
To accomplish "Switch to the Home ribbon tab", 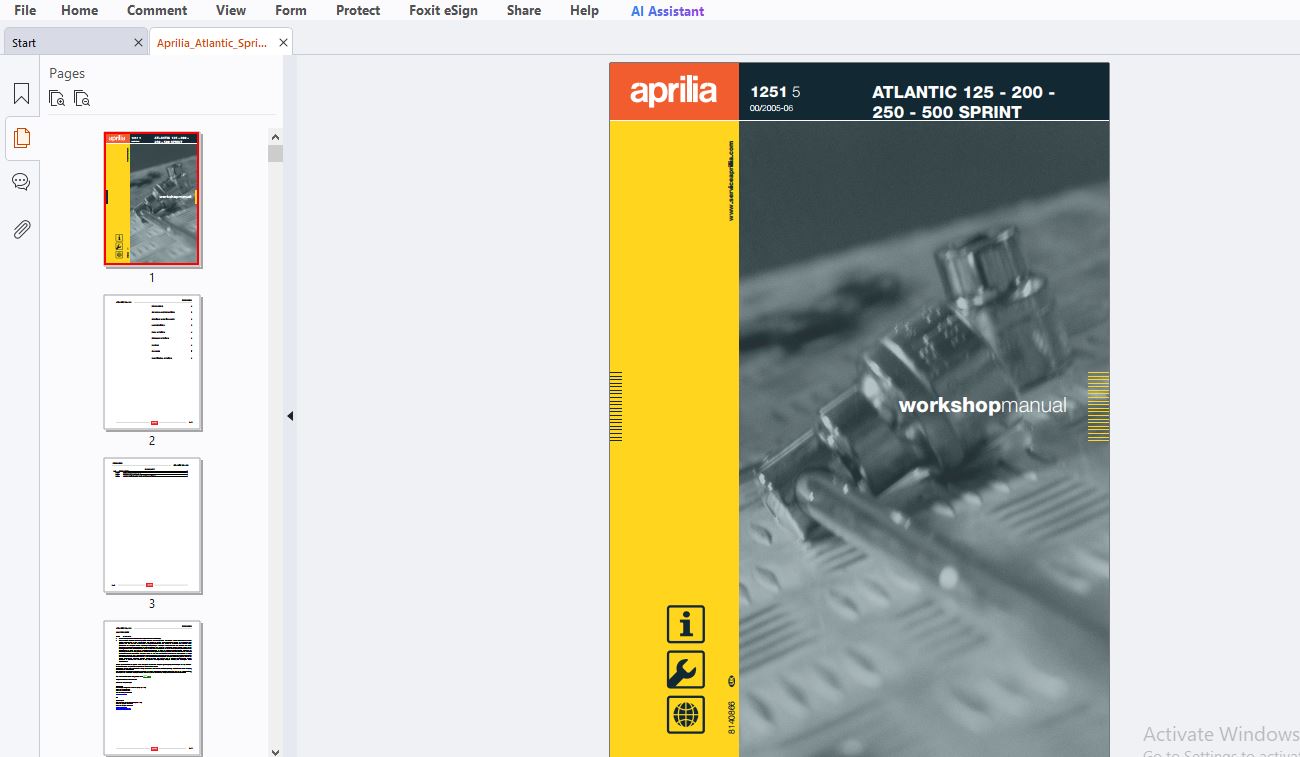I will coord(80,10).
